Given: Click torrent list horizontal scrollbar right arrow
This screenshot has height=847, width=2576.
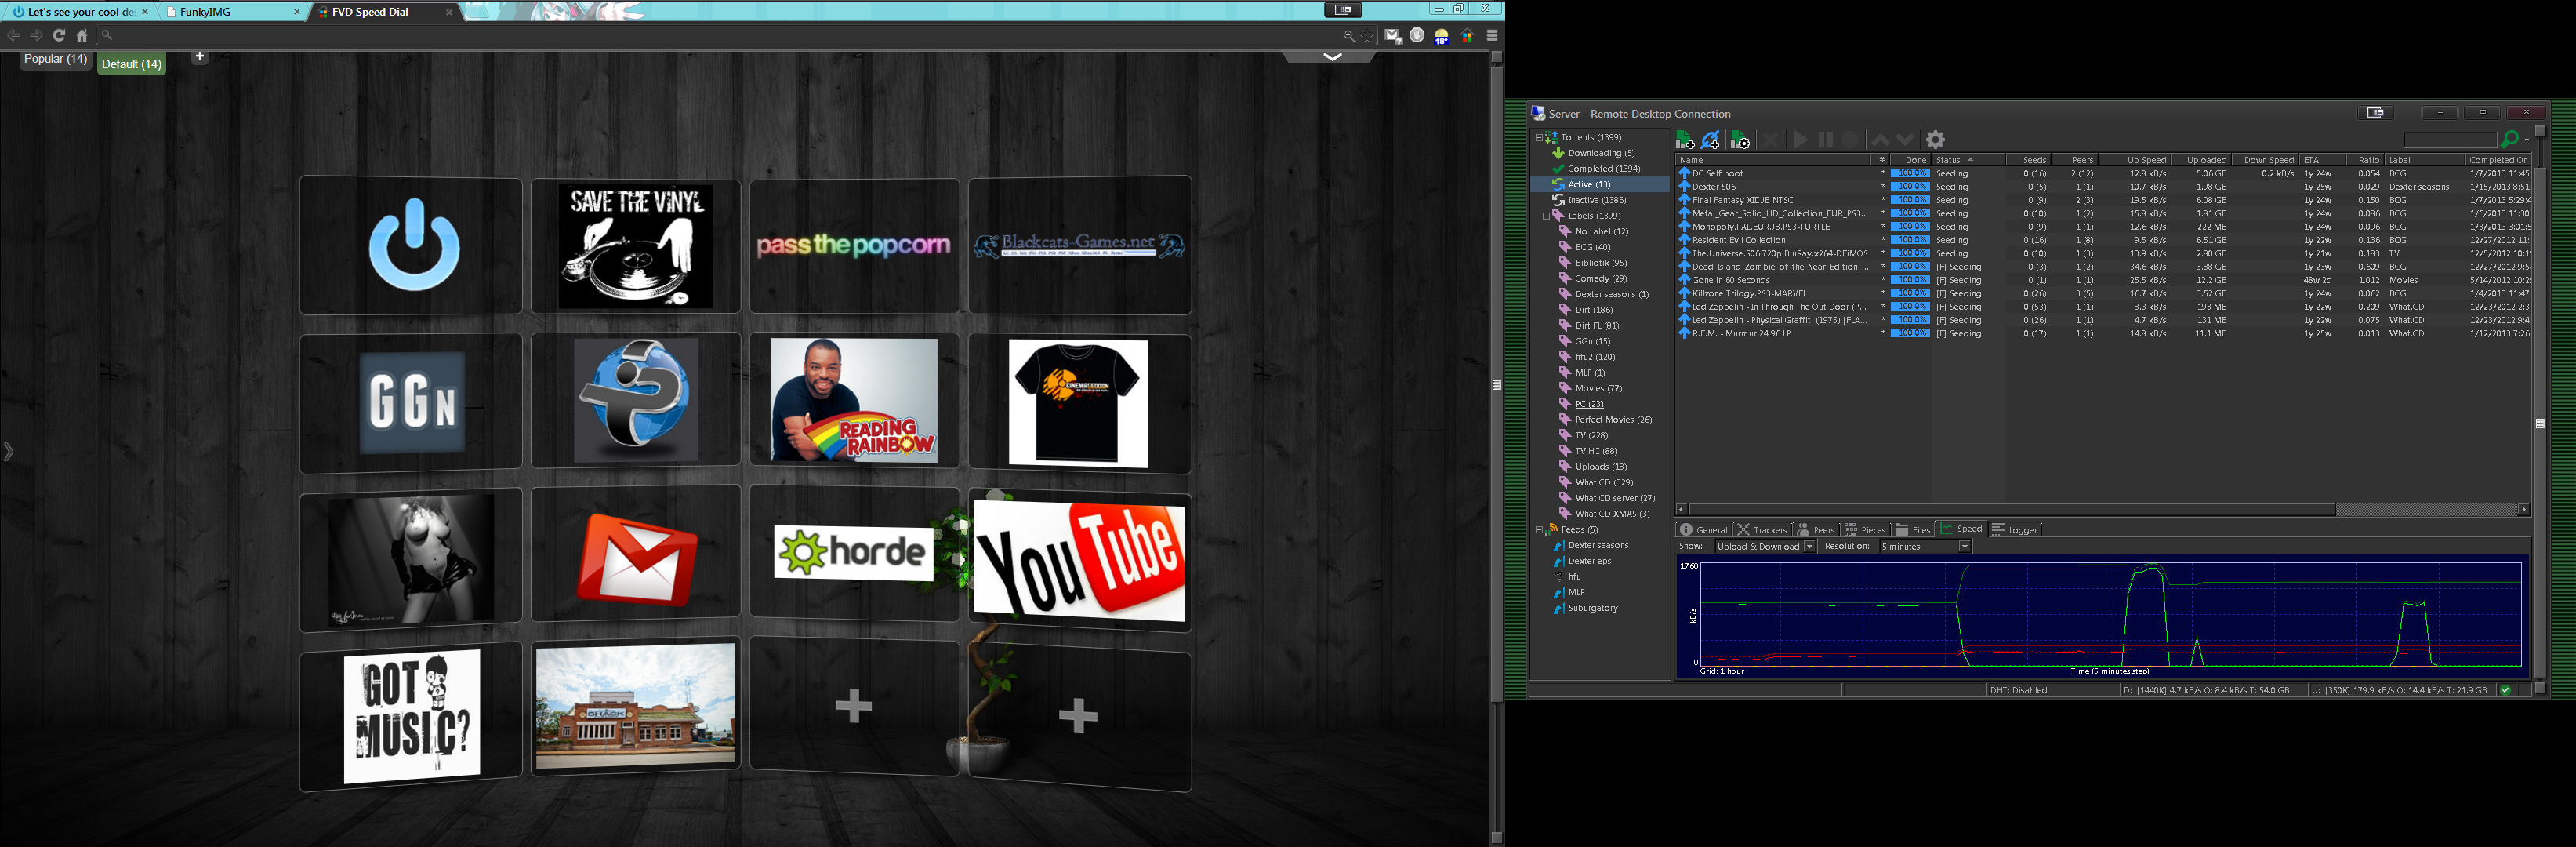Looking at the screenshot, I should pos(2523,509).
